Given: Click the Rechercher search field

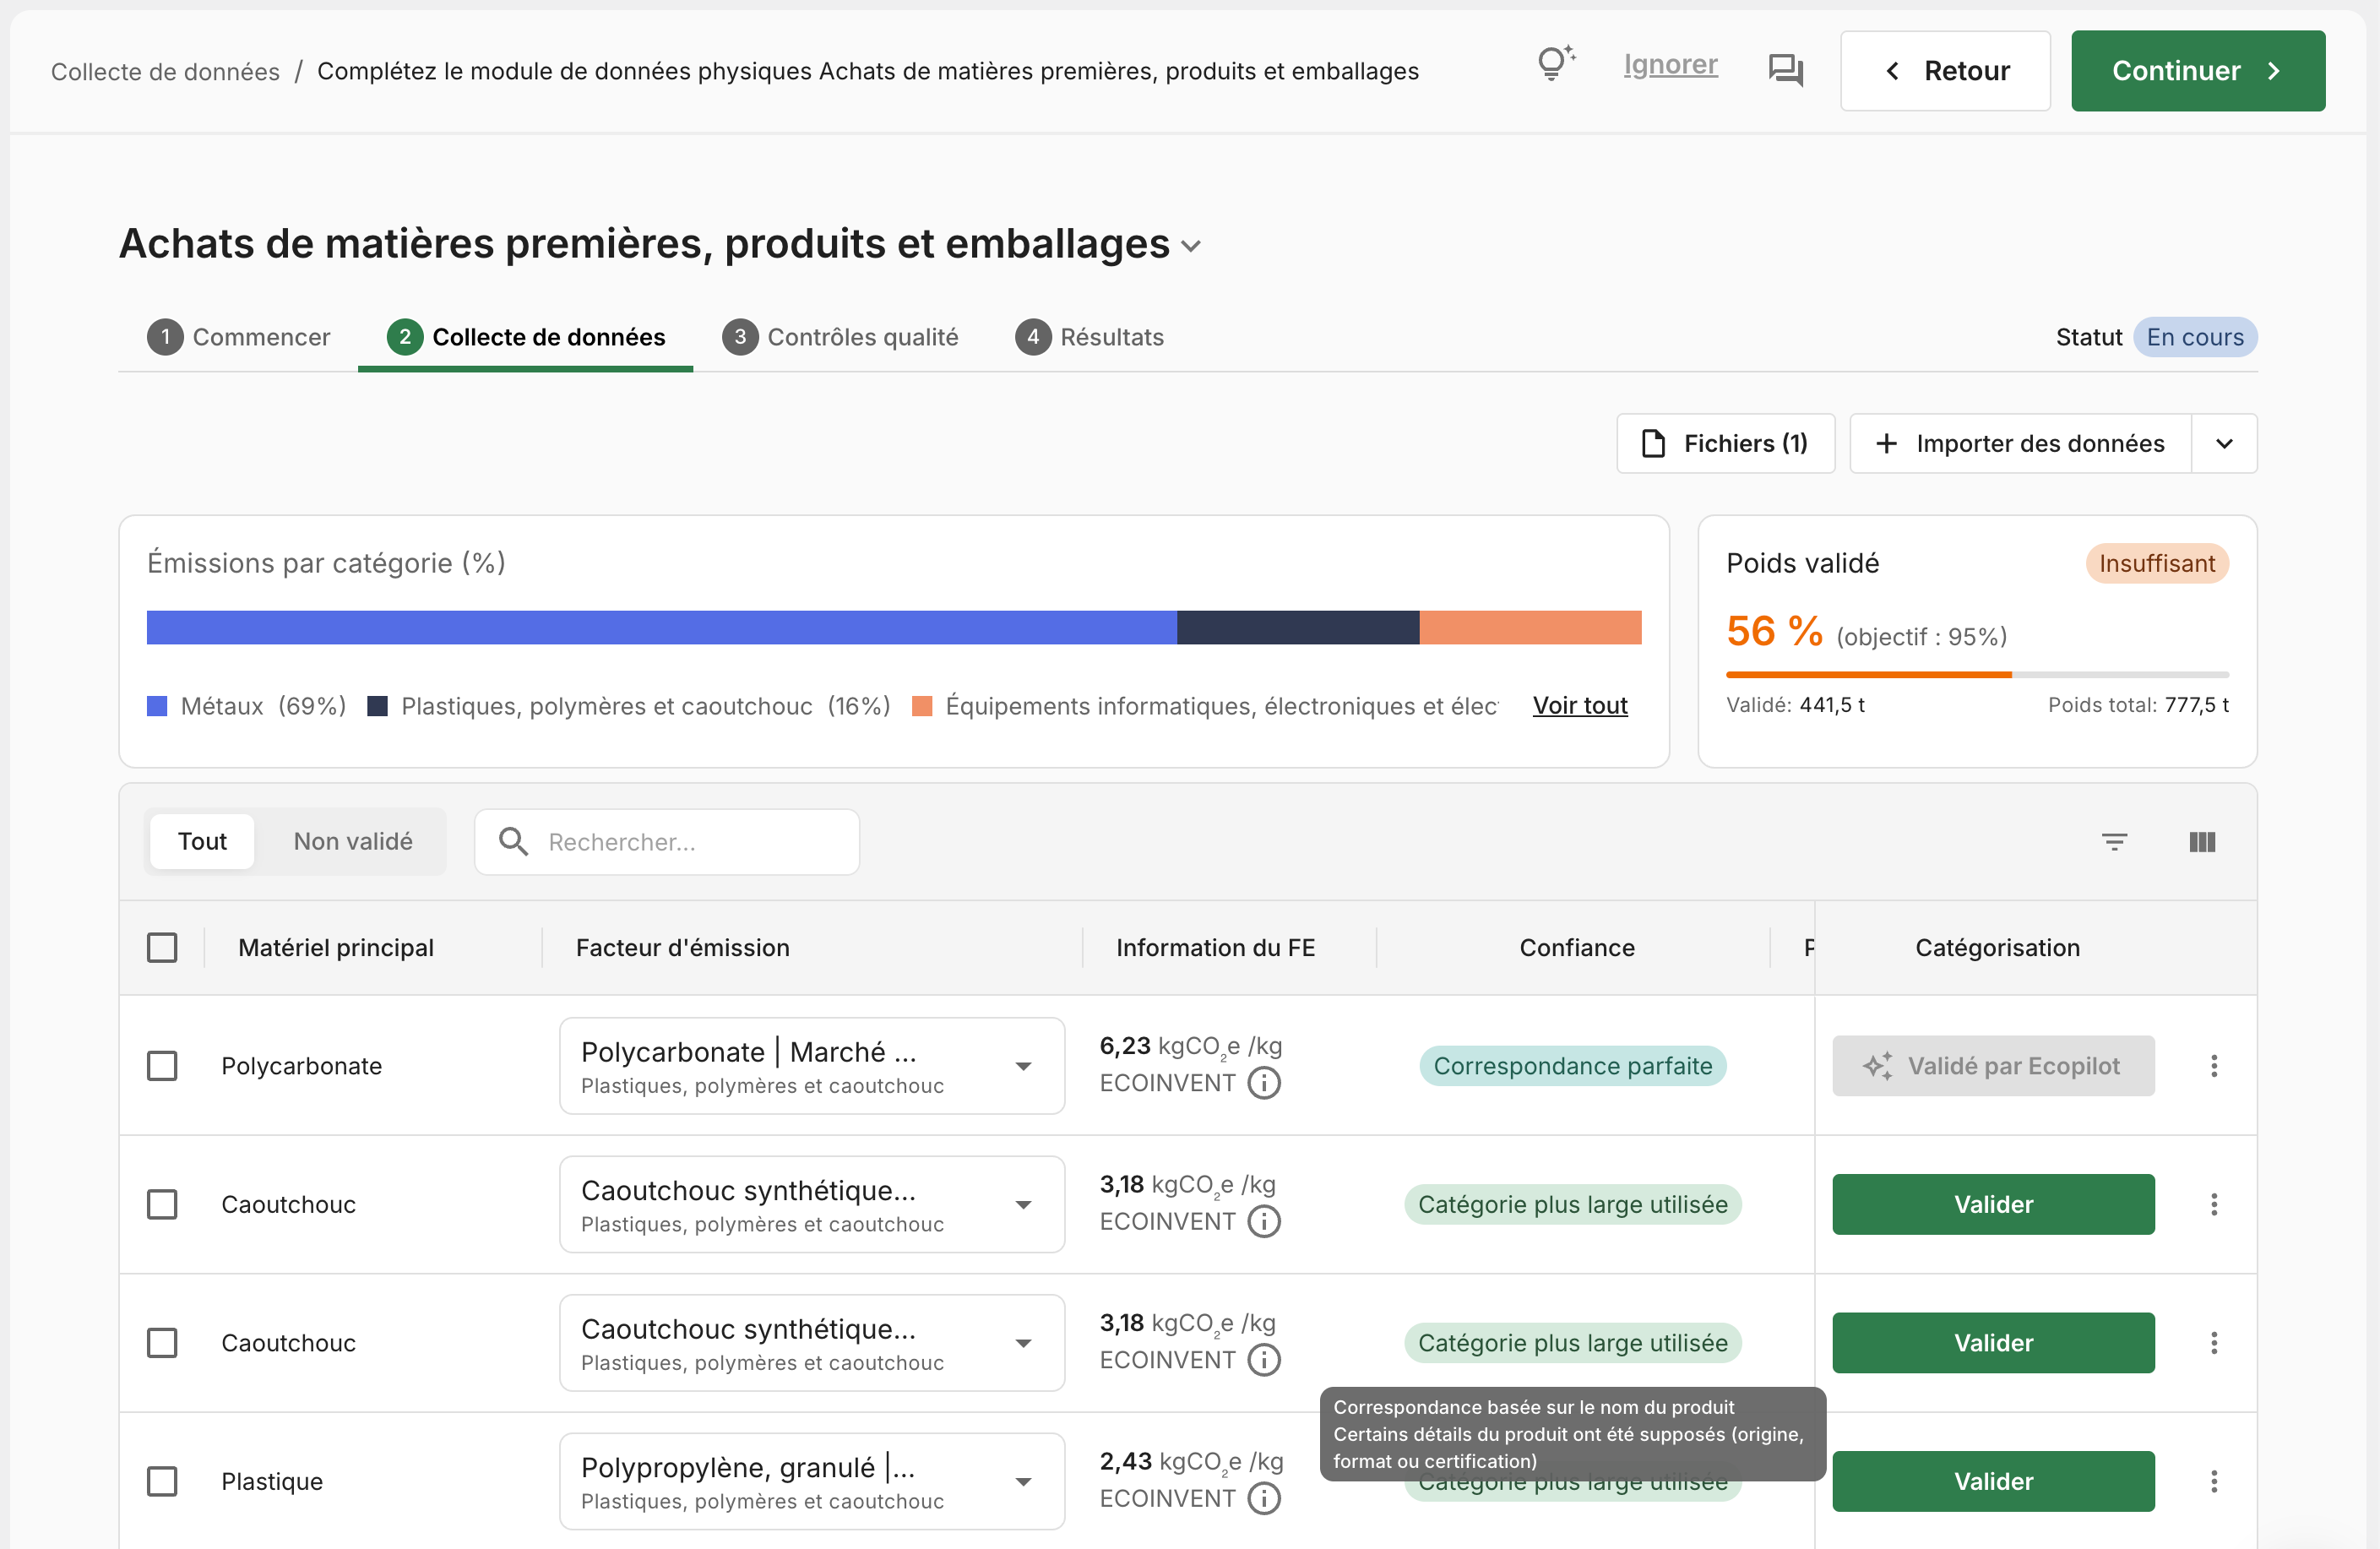Looking at the screenshot, I should click(x=667, y=842).
